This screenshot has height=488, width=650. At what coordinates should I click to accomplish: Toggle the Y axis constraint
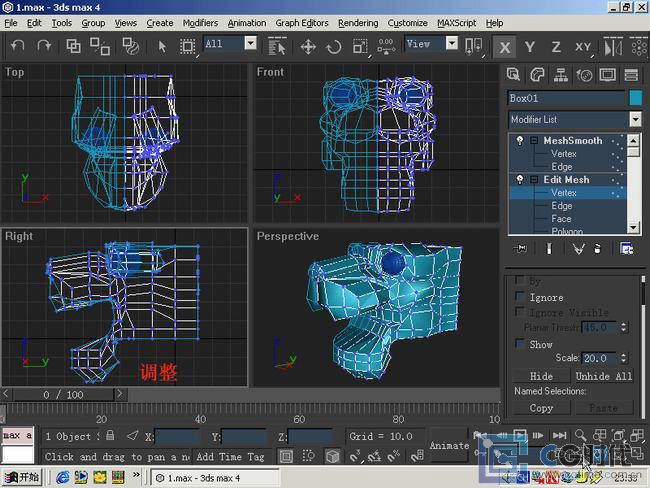(529, 47)
